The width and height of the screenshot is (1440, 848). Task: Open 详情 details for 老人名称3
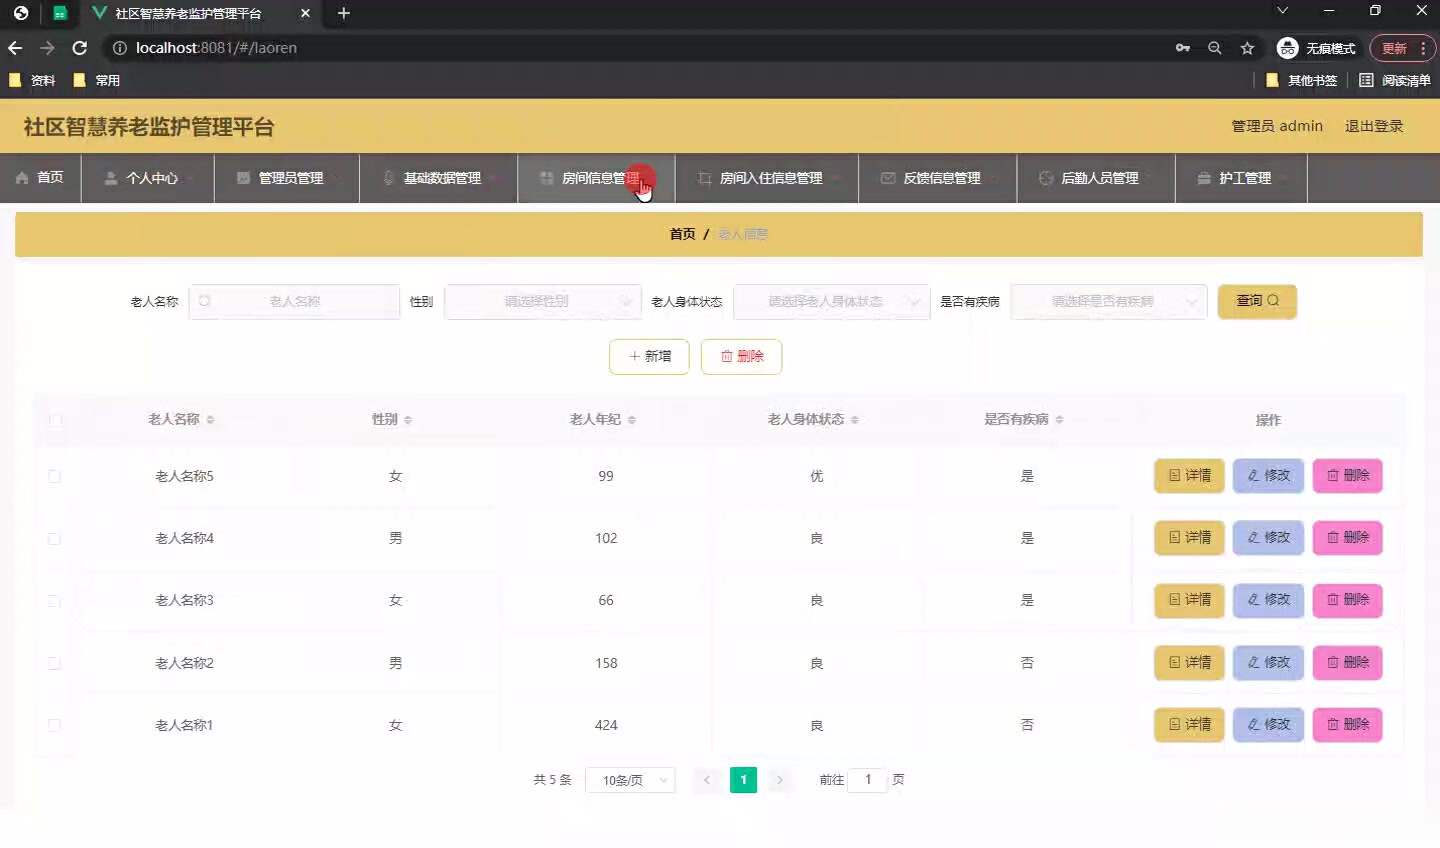pos(1188,600)
